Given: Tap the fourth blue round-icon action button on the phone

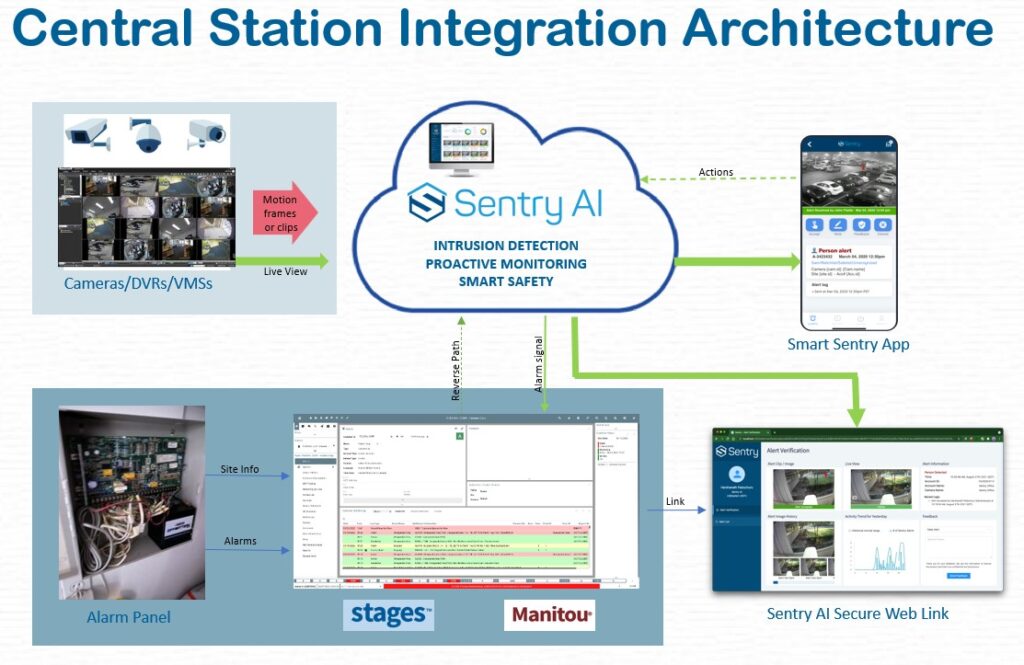Looking at the screenshot, I should 883,225.
